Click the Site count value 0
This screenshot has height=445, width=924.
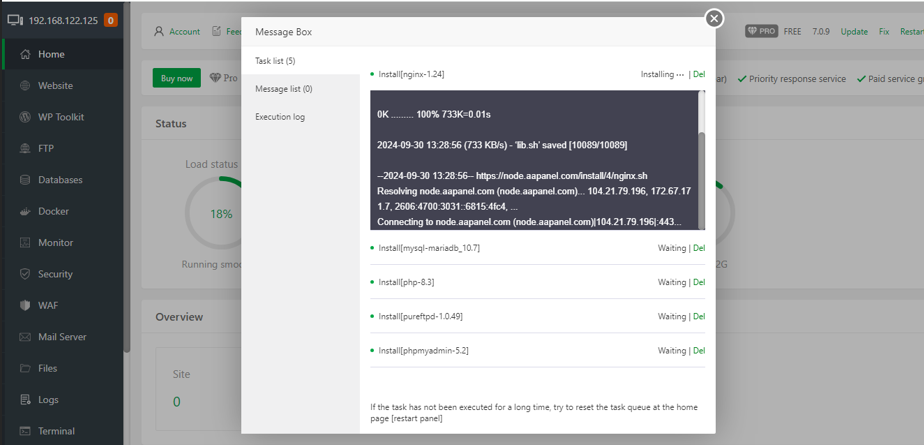(176, 402)
